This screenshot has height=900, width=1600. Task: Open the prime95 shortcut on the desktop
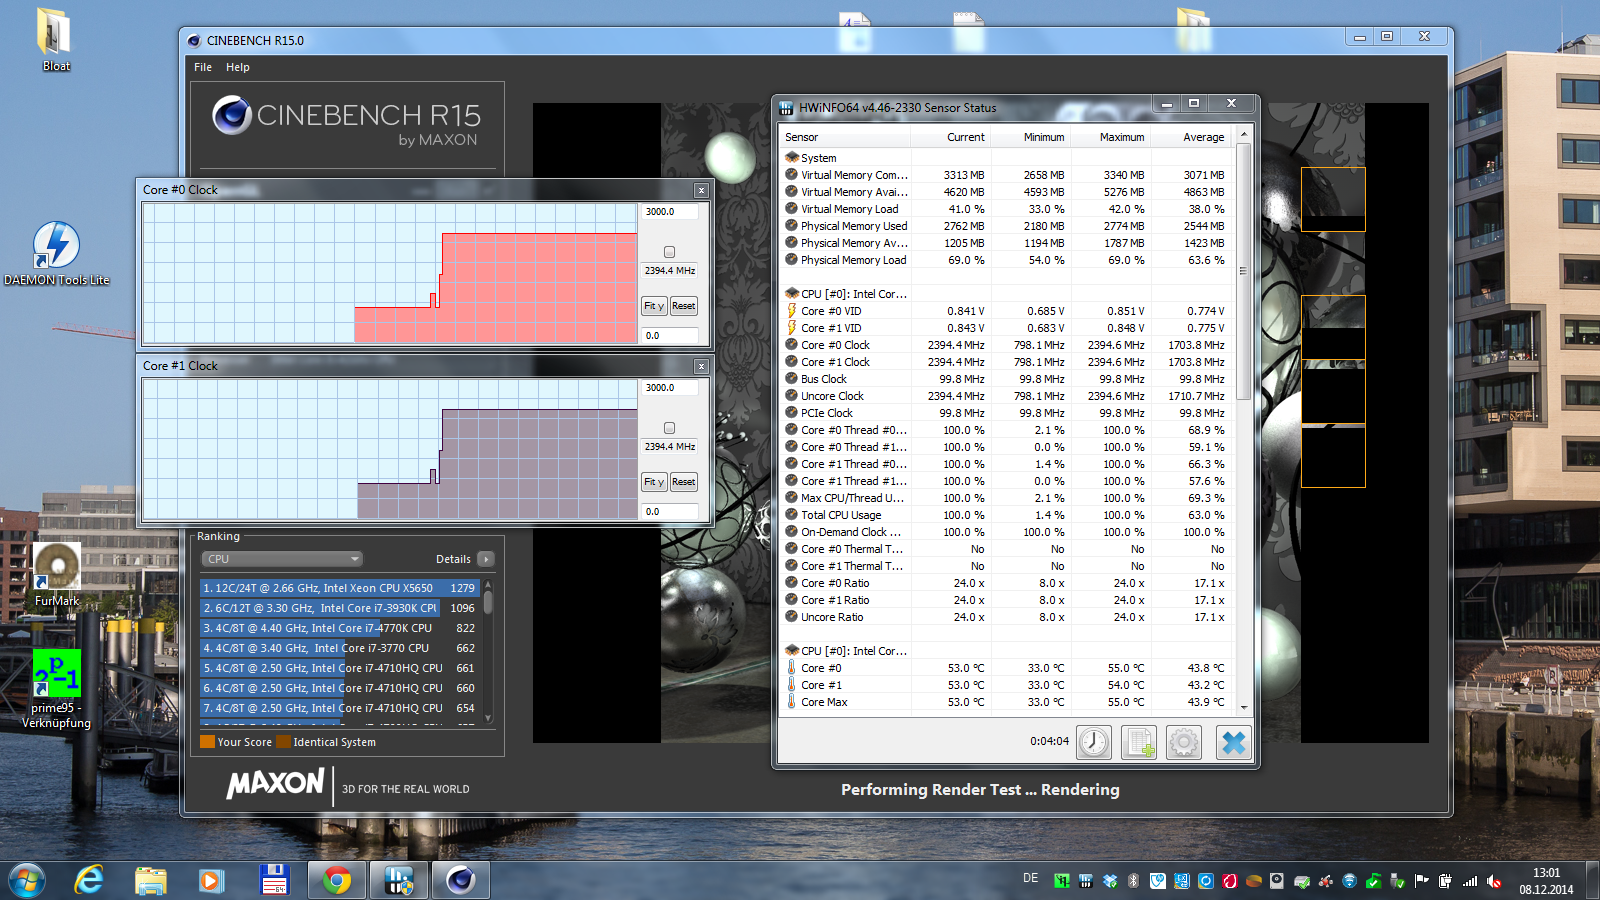(57, 689)
